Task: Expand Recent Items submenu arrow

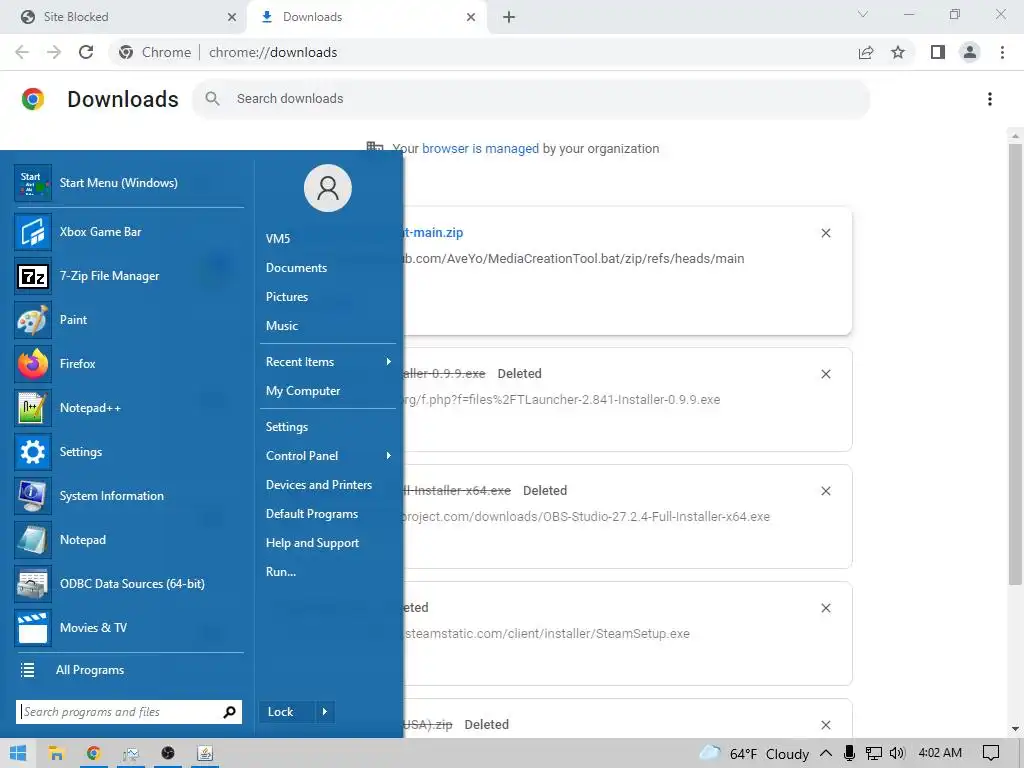Action: [x=389, y=362]
